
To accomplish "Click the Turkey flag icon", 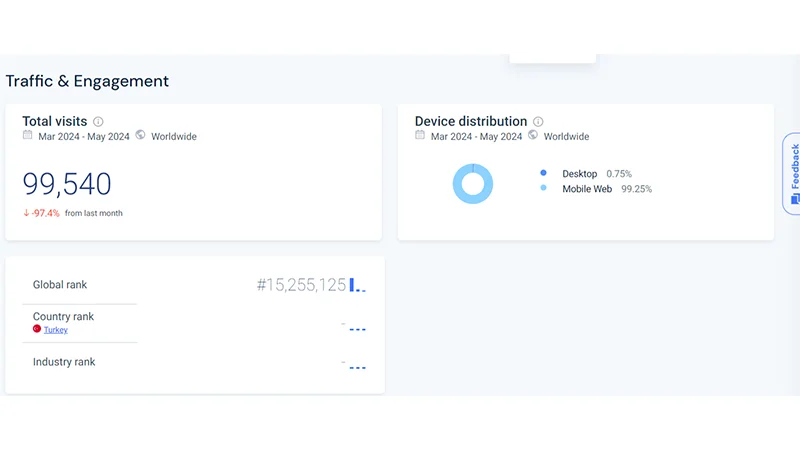I will [x=37, y=329].
